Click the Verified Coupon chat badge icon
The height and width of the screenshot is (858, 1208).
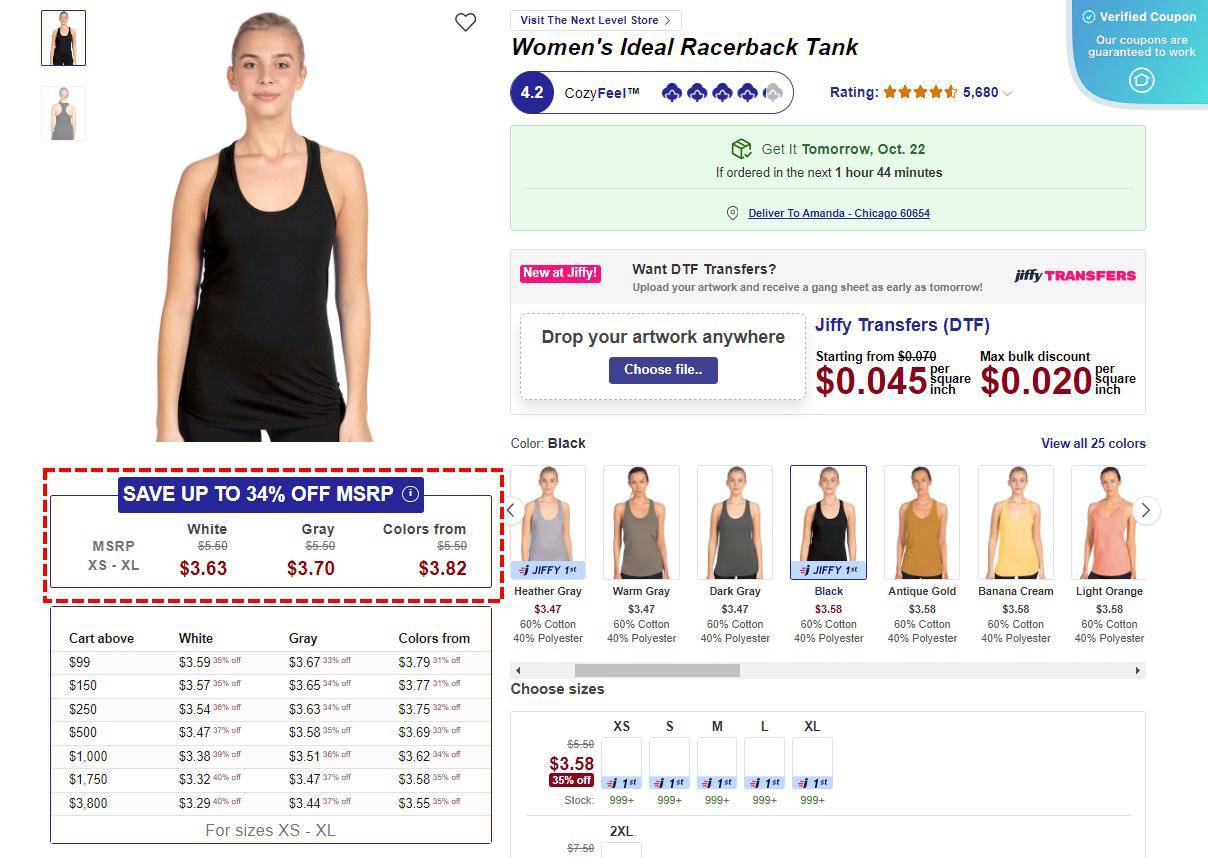(1141, 80)
